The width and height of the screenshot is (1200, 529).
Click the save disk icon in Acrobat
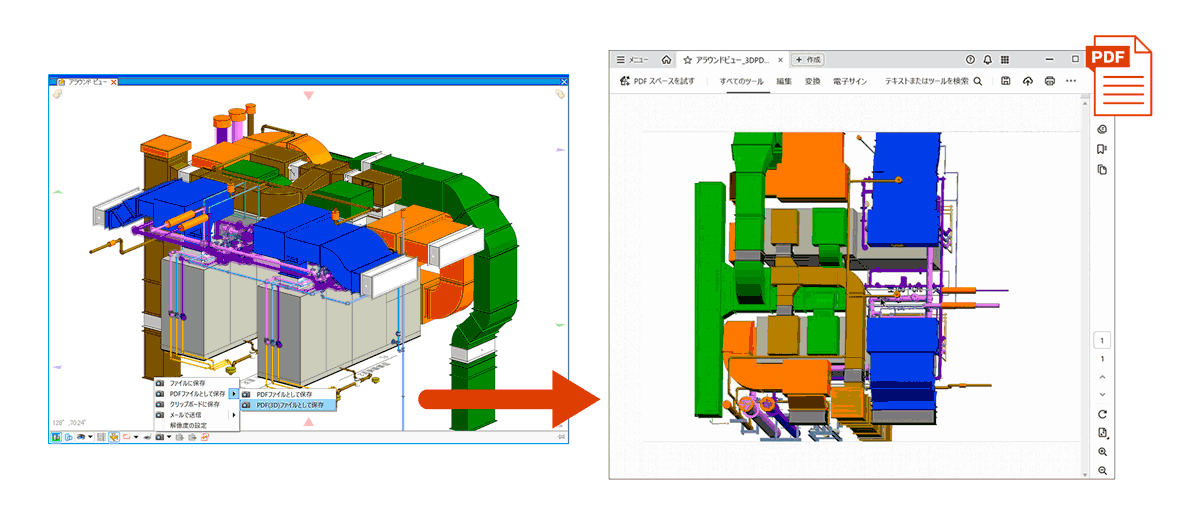point(1005,81)
